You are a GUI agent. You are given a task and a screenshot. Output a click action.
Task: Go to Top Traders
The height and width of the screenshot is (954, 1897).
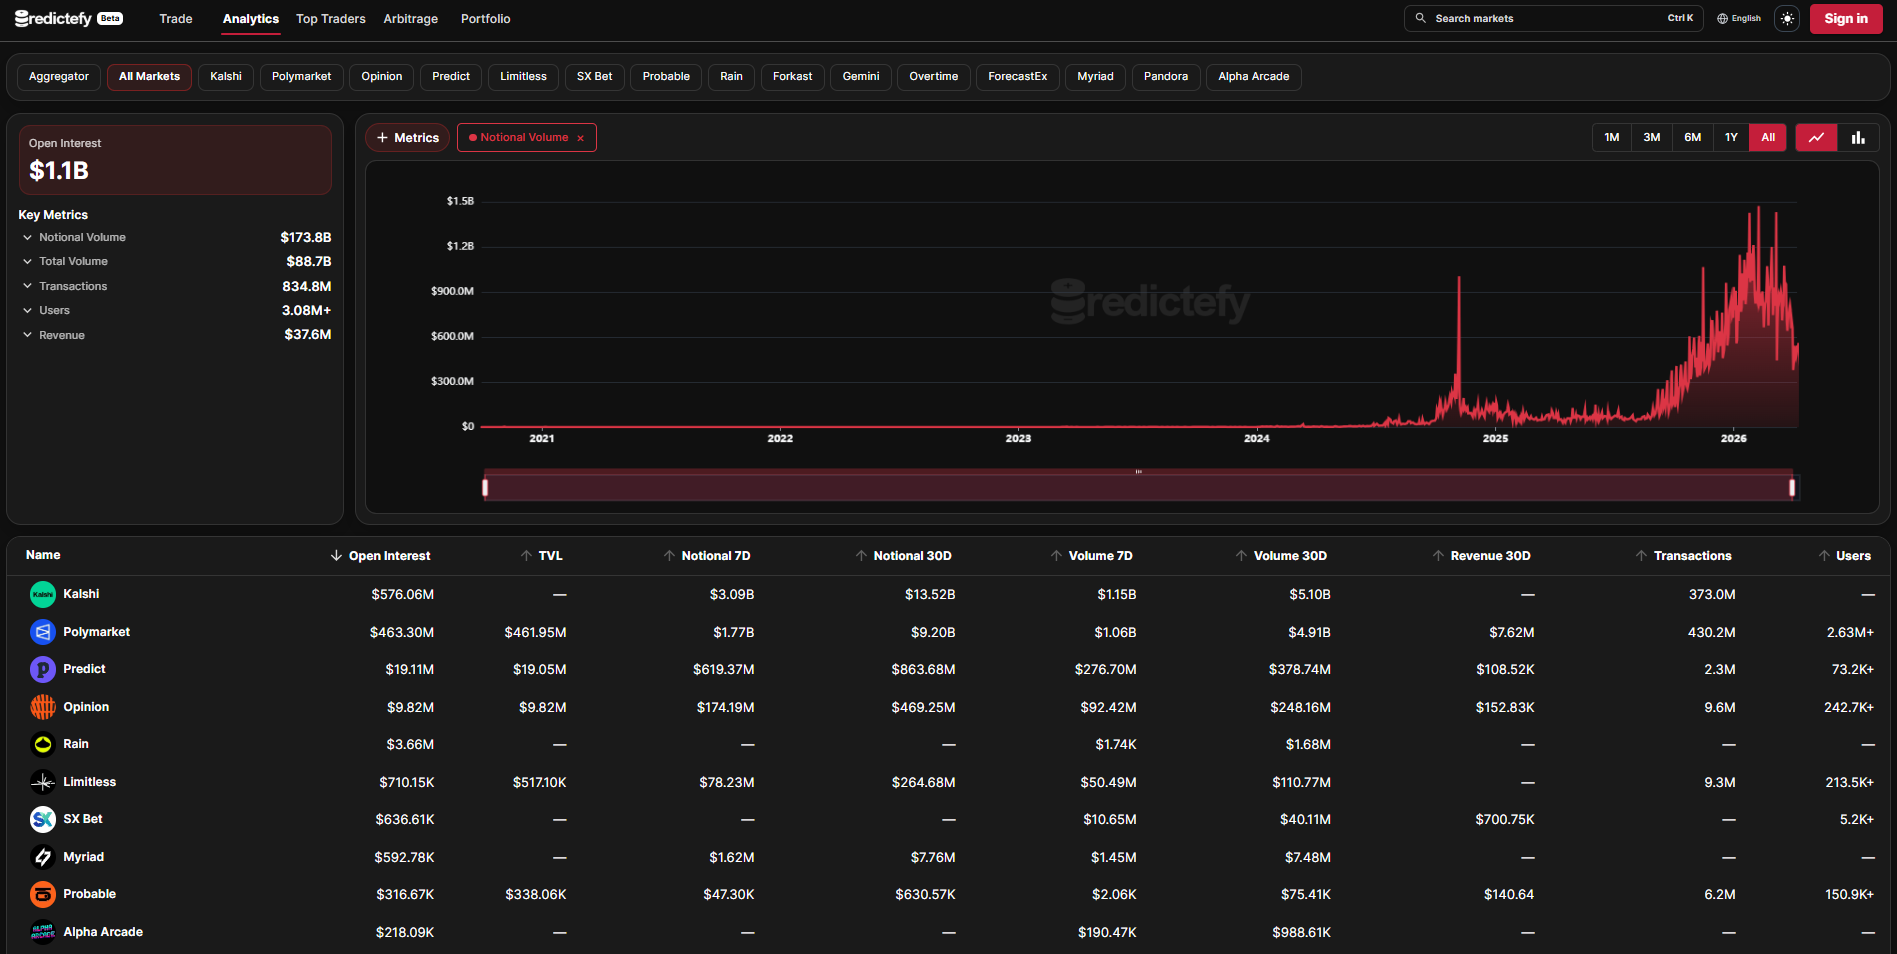pos(331,19)
